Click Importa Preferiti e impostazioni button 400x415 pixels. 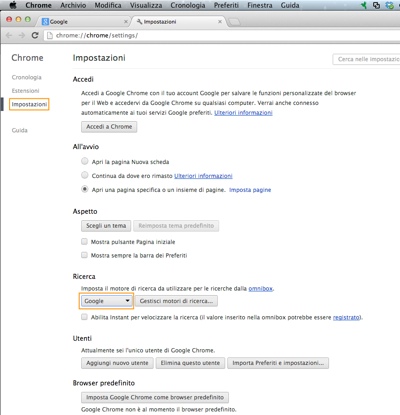(278, 363)
